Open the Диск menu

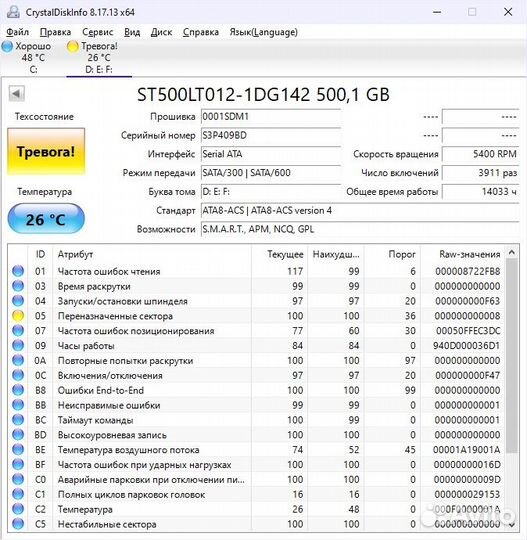pos(161,32)
